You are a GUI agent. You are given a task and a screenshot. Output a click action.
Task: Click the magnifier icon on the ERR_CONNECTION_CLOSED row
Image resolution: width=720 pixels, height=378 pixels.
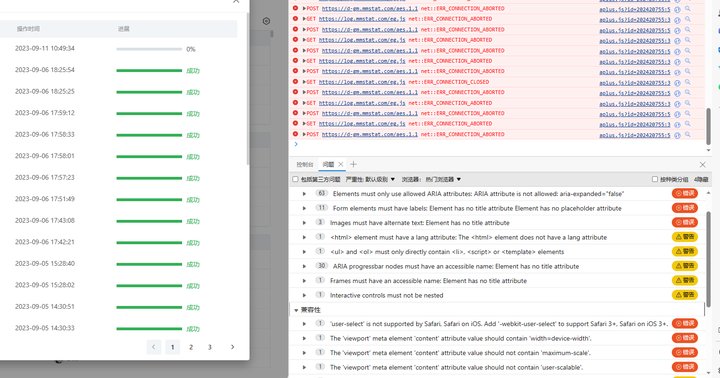tap(687, 82)
